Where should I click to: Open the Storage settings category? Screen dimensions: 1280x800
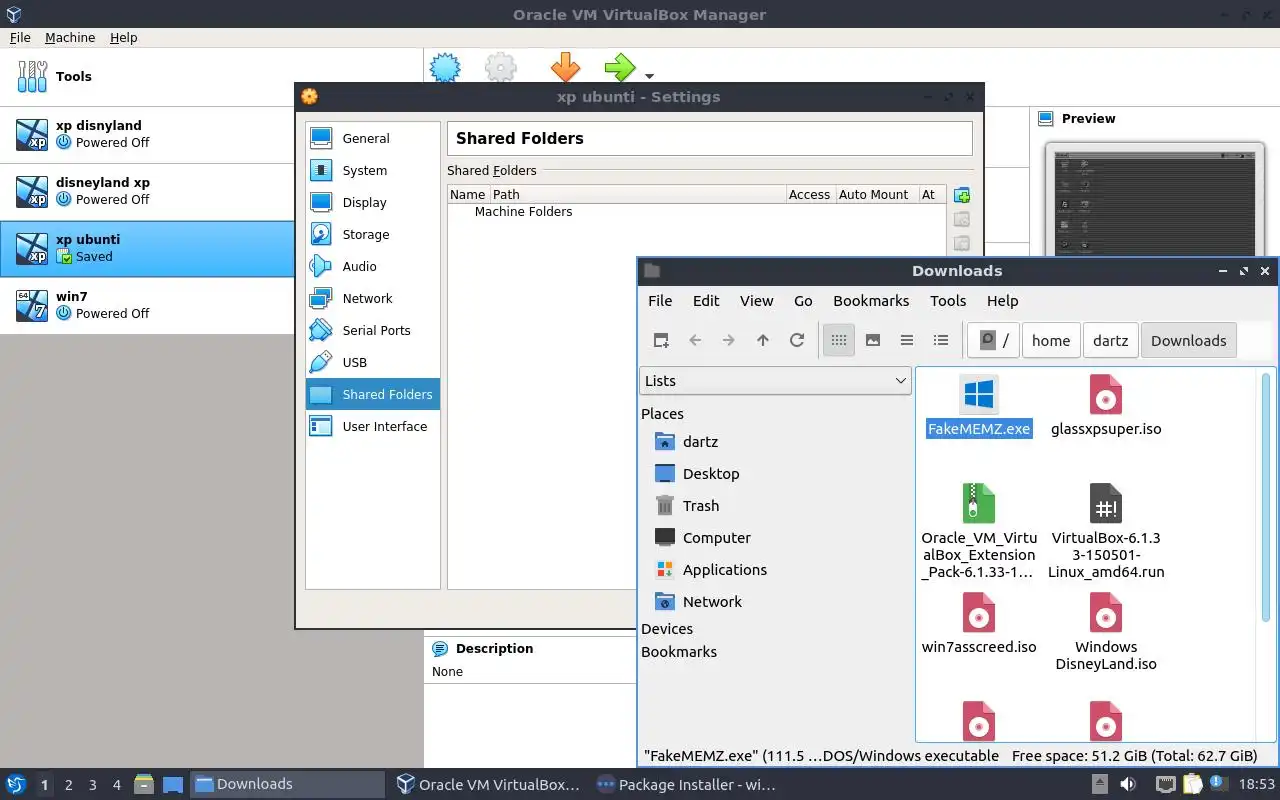pos(372,234)
